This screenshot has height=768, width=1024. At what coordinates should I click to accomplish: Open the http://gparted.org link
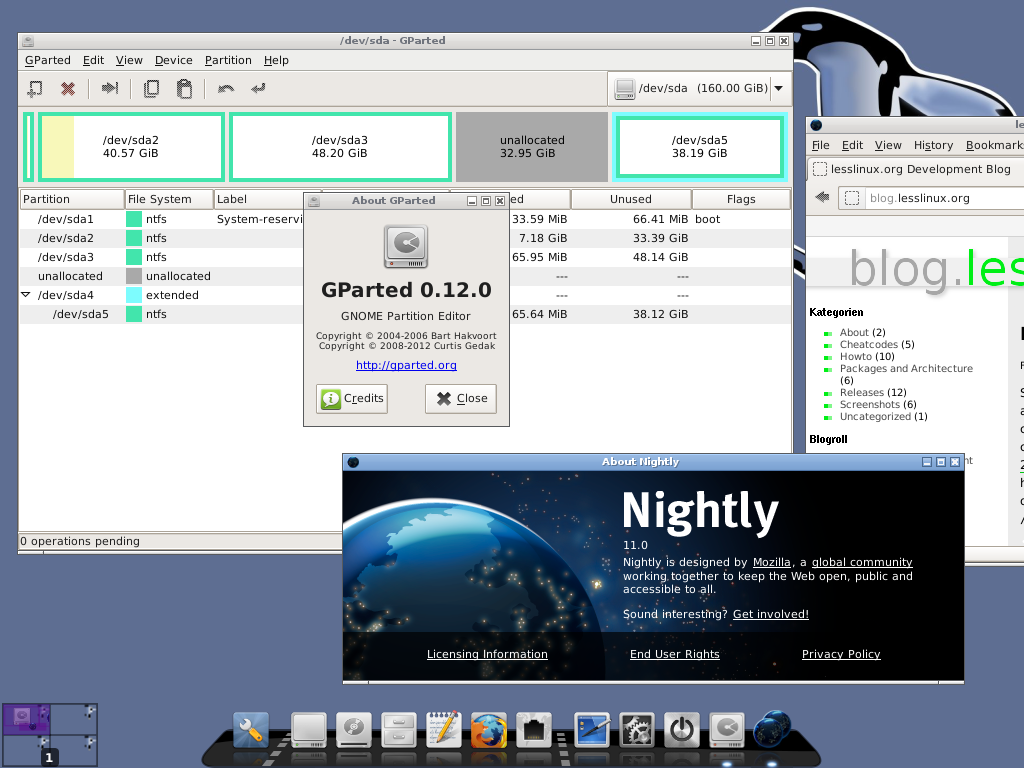coord(406,365)
